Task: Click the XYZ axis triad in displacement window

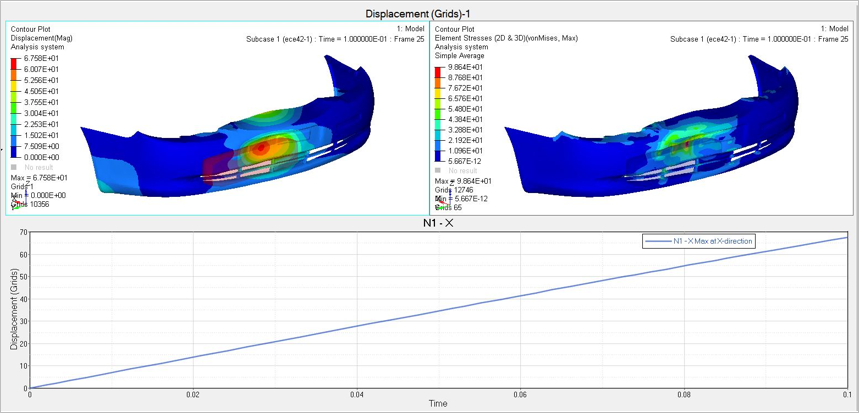Action: [x=16, y=203]
